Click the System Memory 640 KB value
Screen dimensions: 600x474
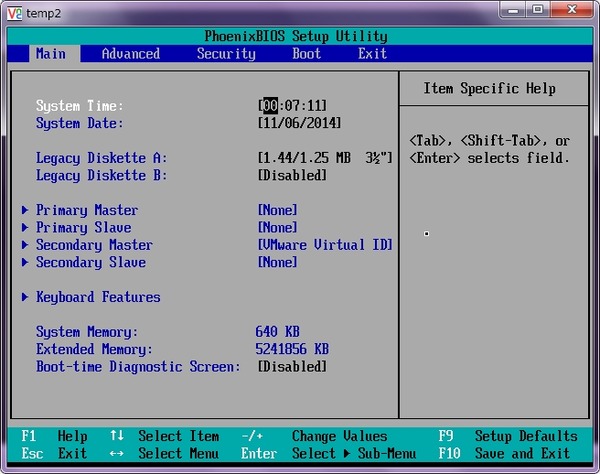click(x=277, y=332)
